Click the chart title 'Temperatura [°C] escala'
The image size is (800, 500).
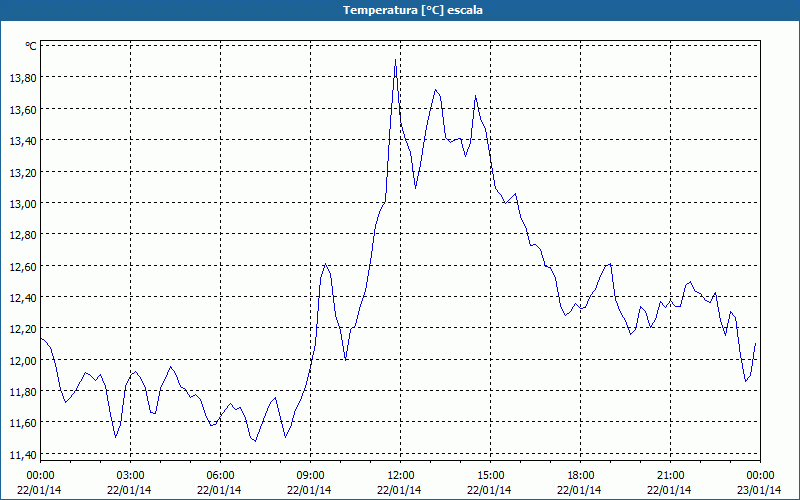click(x=413, y=10)
